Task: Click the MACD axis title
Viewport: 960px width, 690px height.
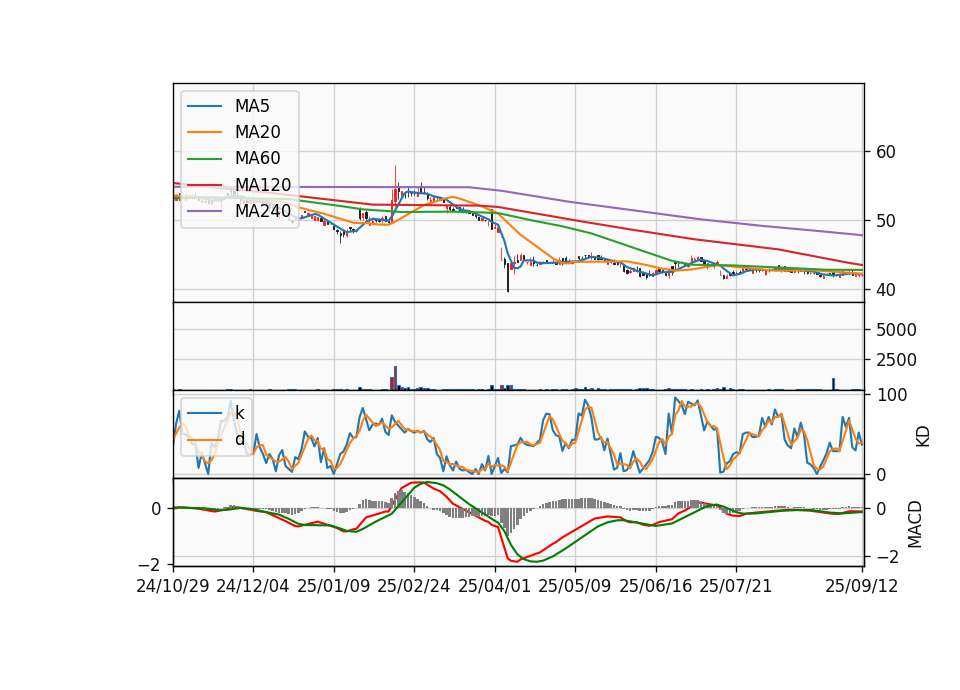Action: (x=915, y=524)
